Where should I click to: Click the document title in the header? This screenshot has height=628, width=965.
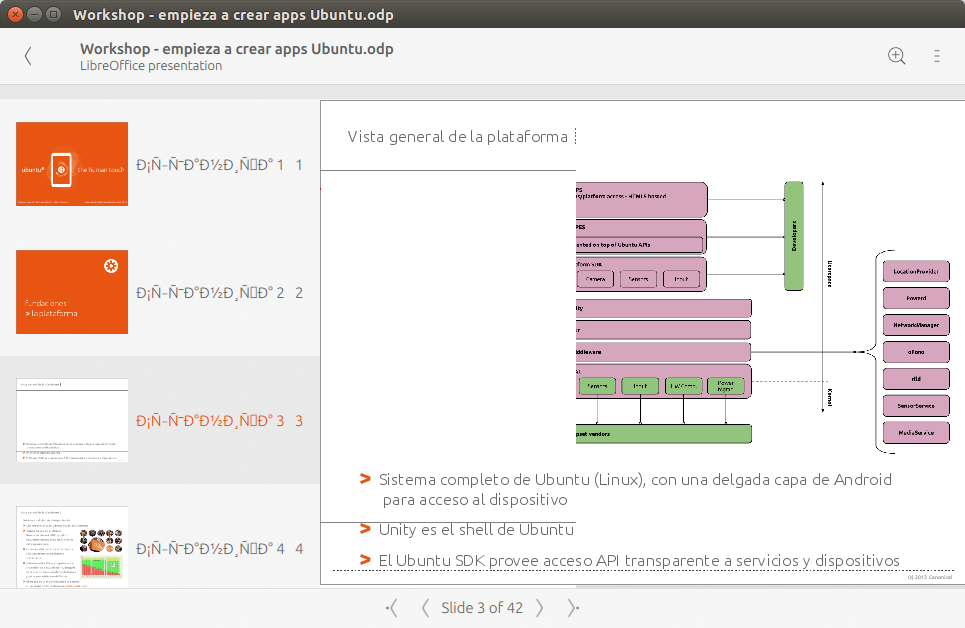click(x=236, y=49)
